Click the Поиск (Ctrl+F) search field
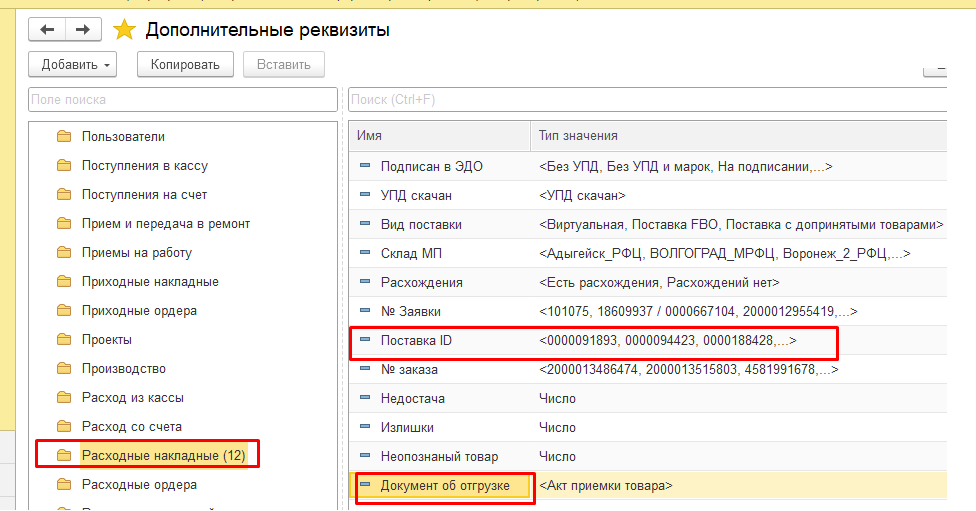The width and height of the screenshot is (976, 511). [x=647, y=100]
